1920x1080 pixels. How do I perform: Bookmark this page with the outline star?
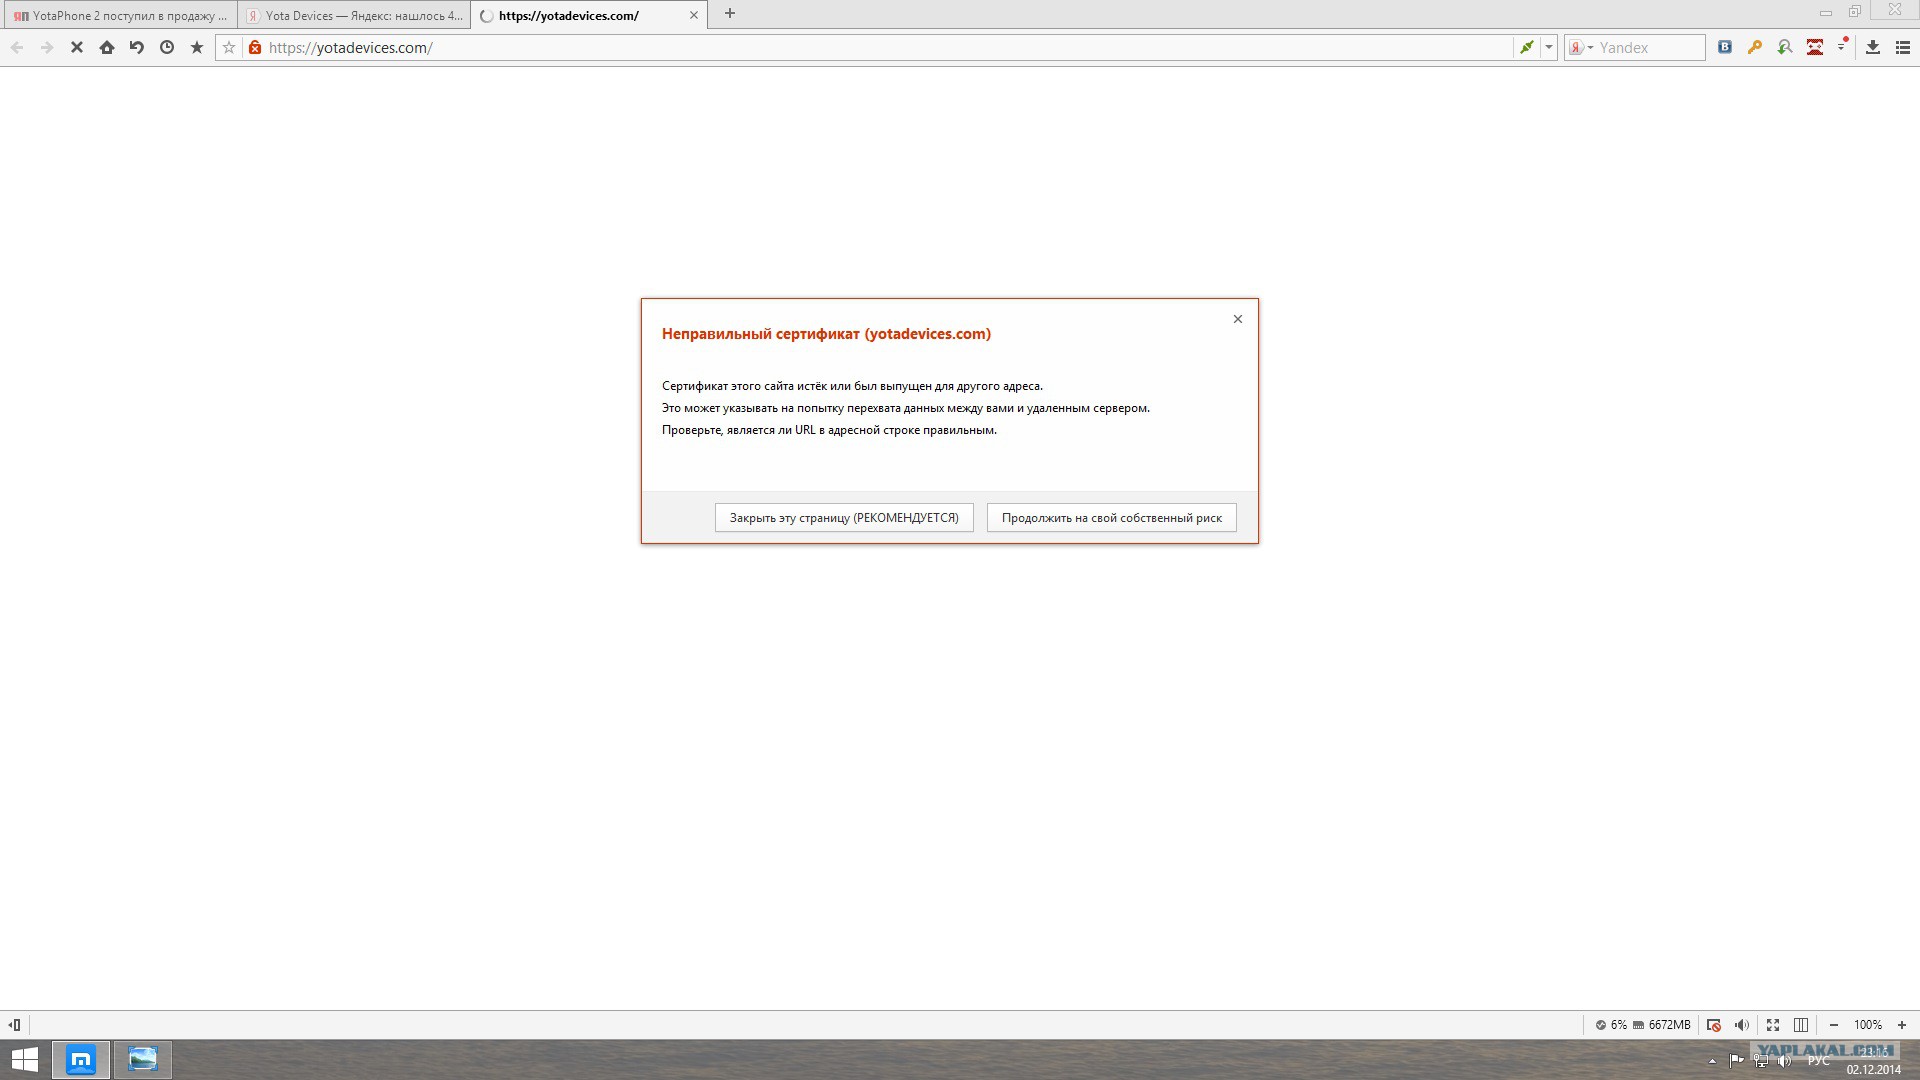click(x=229, y=47)
